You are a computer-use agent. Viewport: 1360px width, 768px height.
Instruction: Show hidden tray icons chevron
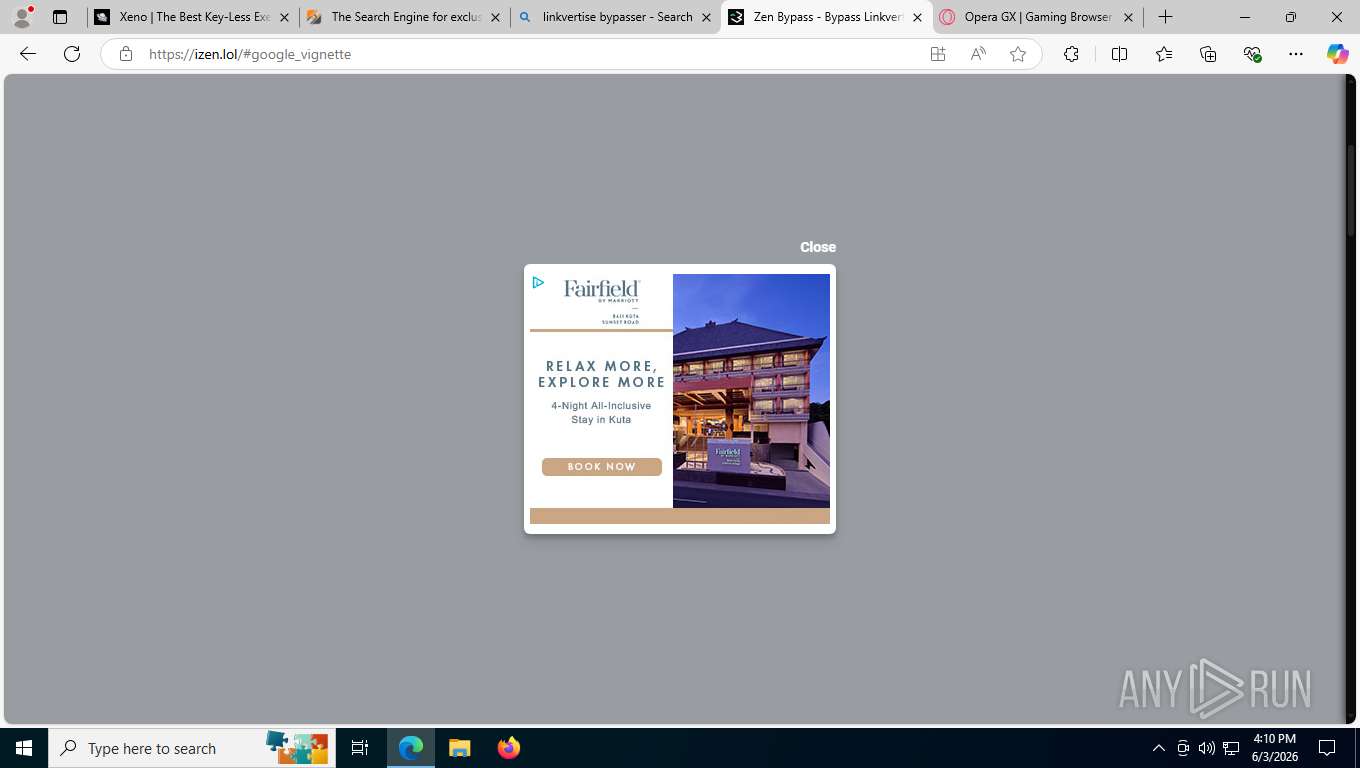pyautogui.click(x=1159, y=748)
